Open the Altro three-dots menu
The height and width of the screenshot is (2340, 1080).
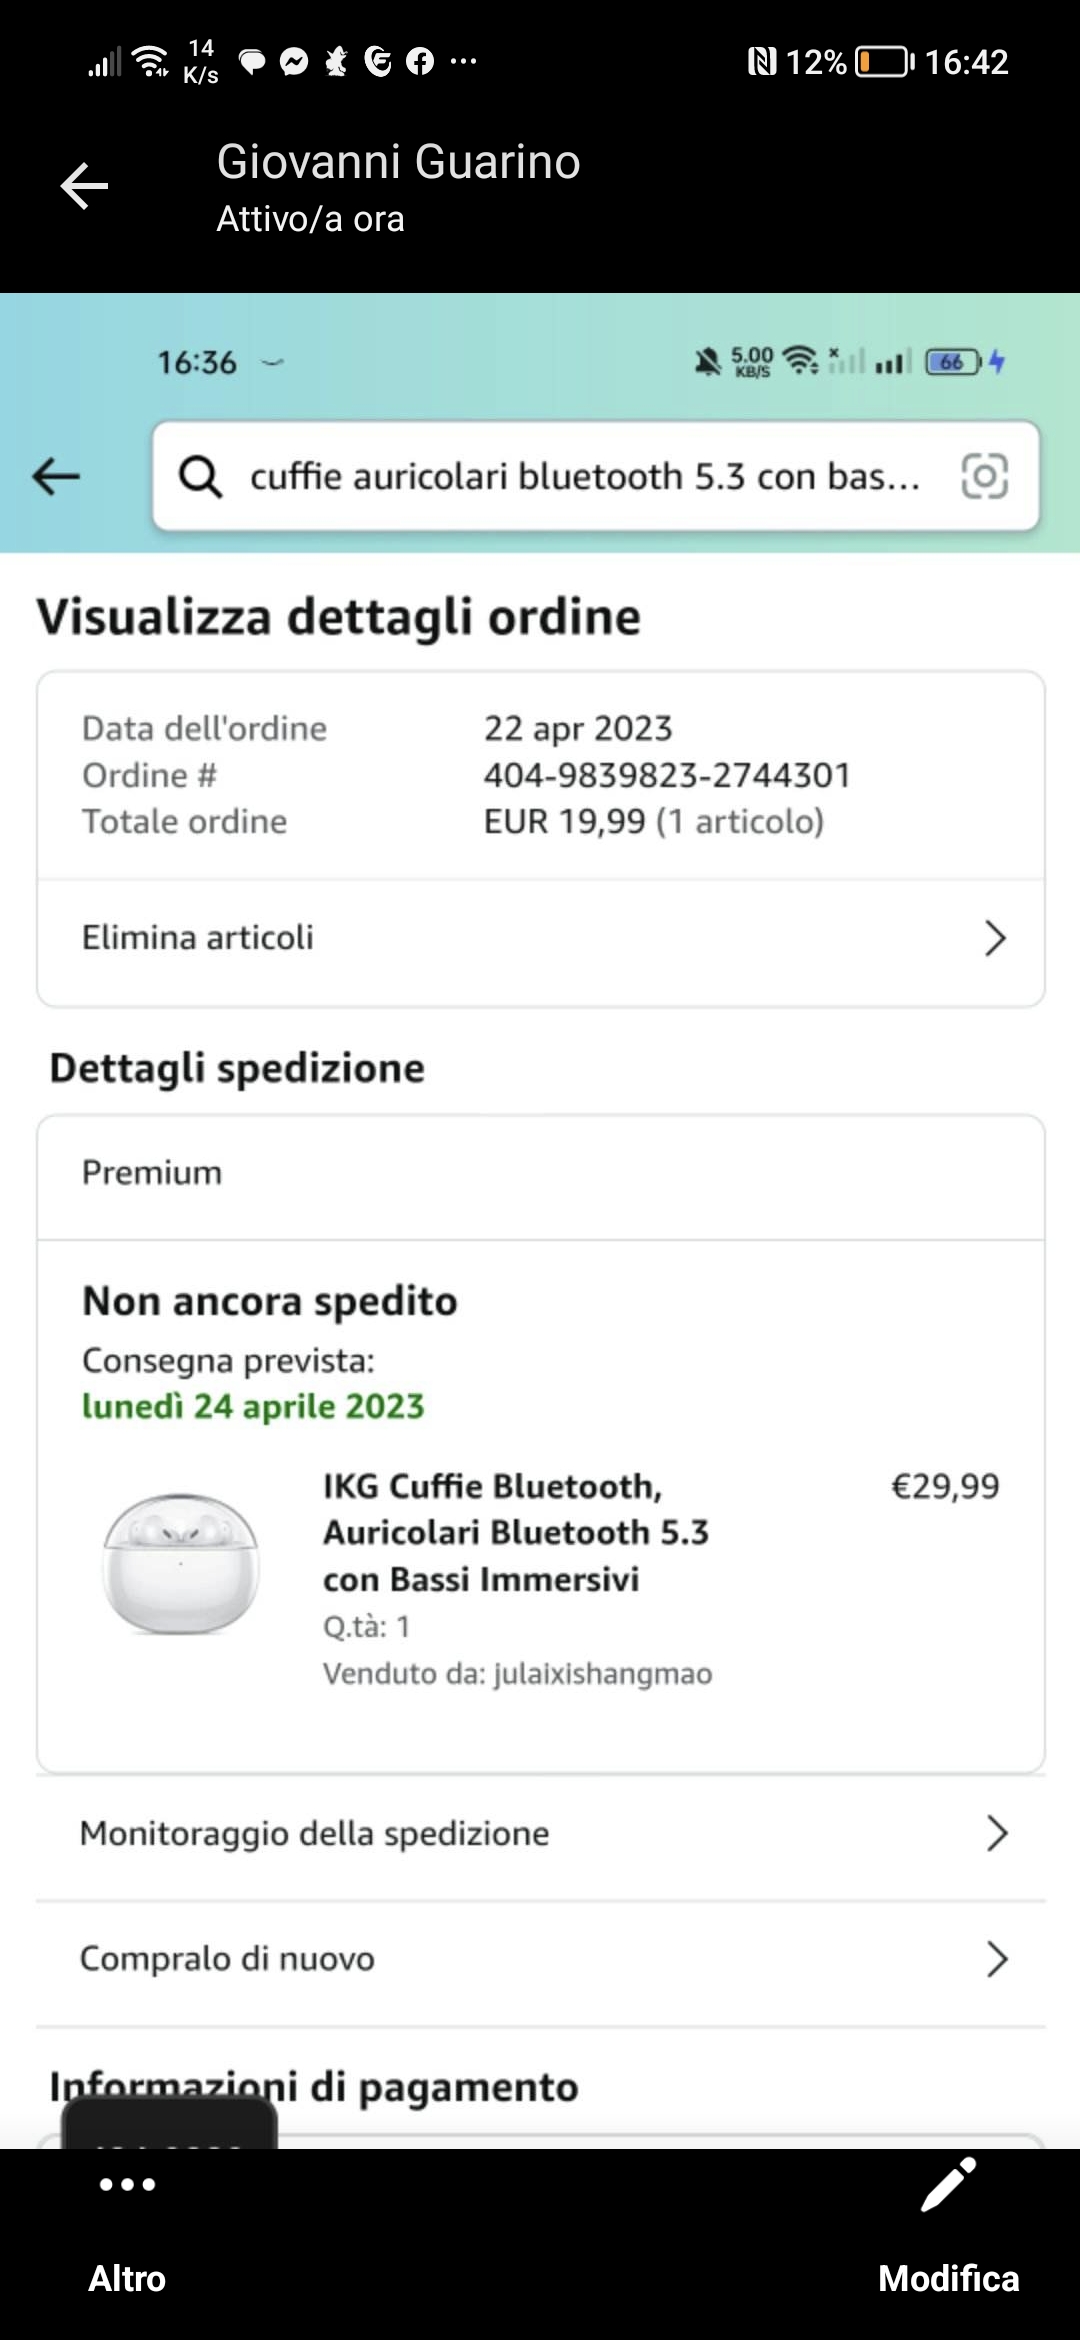click(x=127, y=2185)
